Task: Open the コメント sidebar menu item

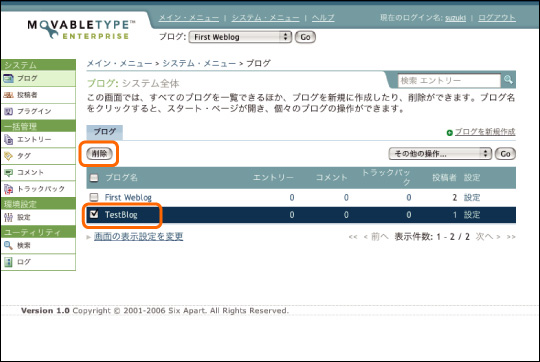Action: pos(39,172)
